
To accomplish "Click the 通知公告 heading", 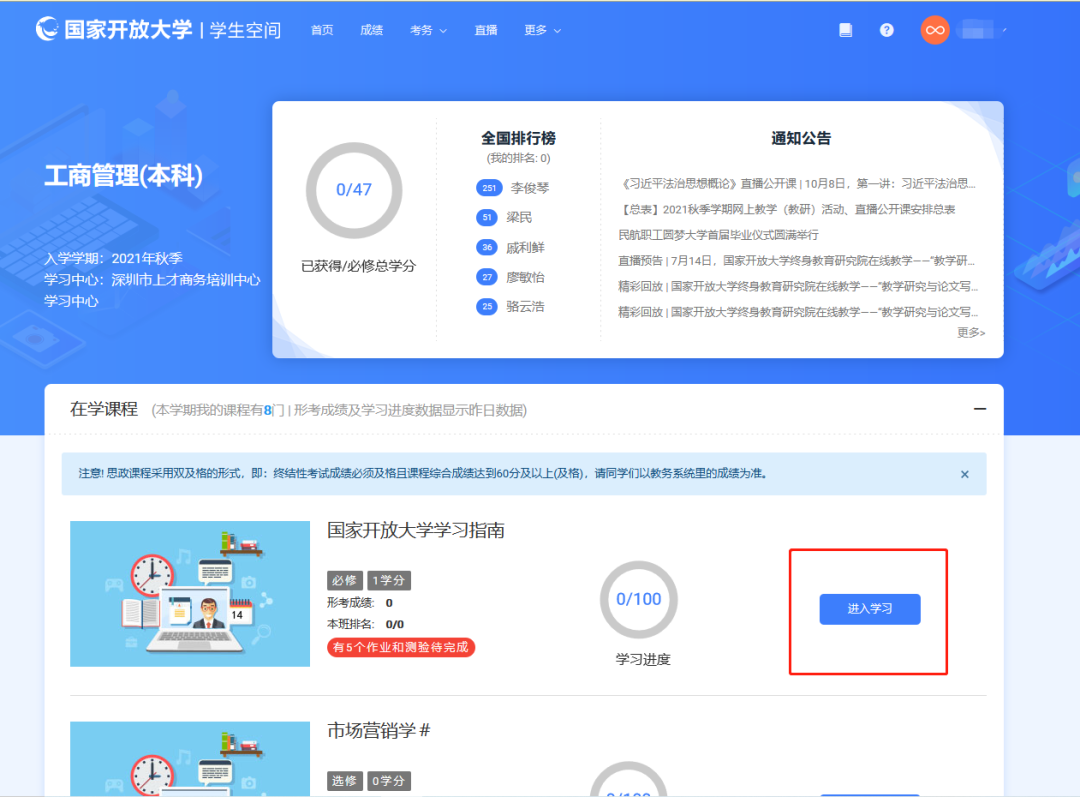I will coord(801,138).
